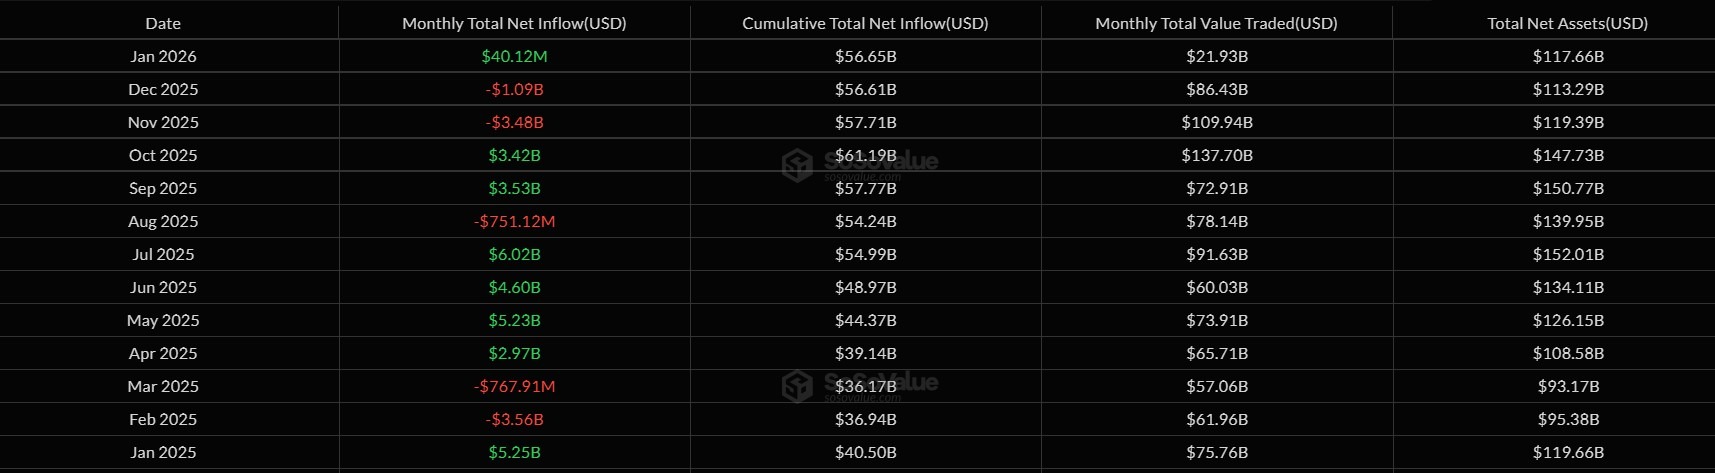Image resolution: width=1715 pixels, height=473 pixels.
Task: Select the $152.01B total net assets cell
Action: pos(1567,254)
